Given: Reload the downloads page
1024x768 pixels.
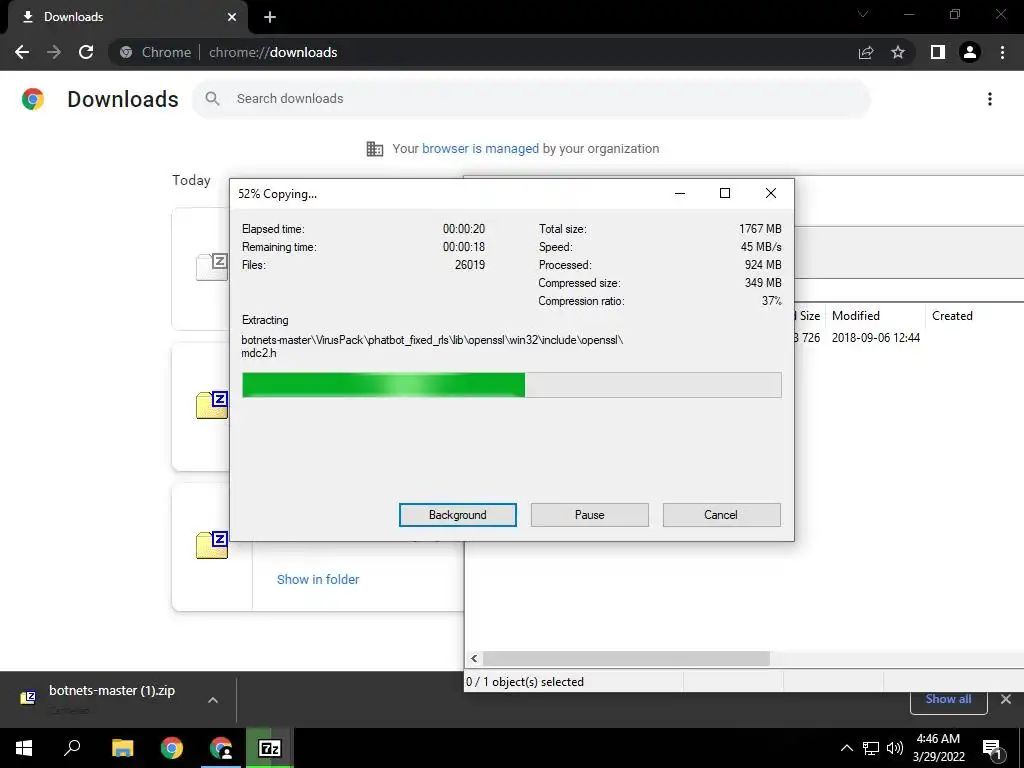Looking at the screenshot, I should (x=86, y=52).
